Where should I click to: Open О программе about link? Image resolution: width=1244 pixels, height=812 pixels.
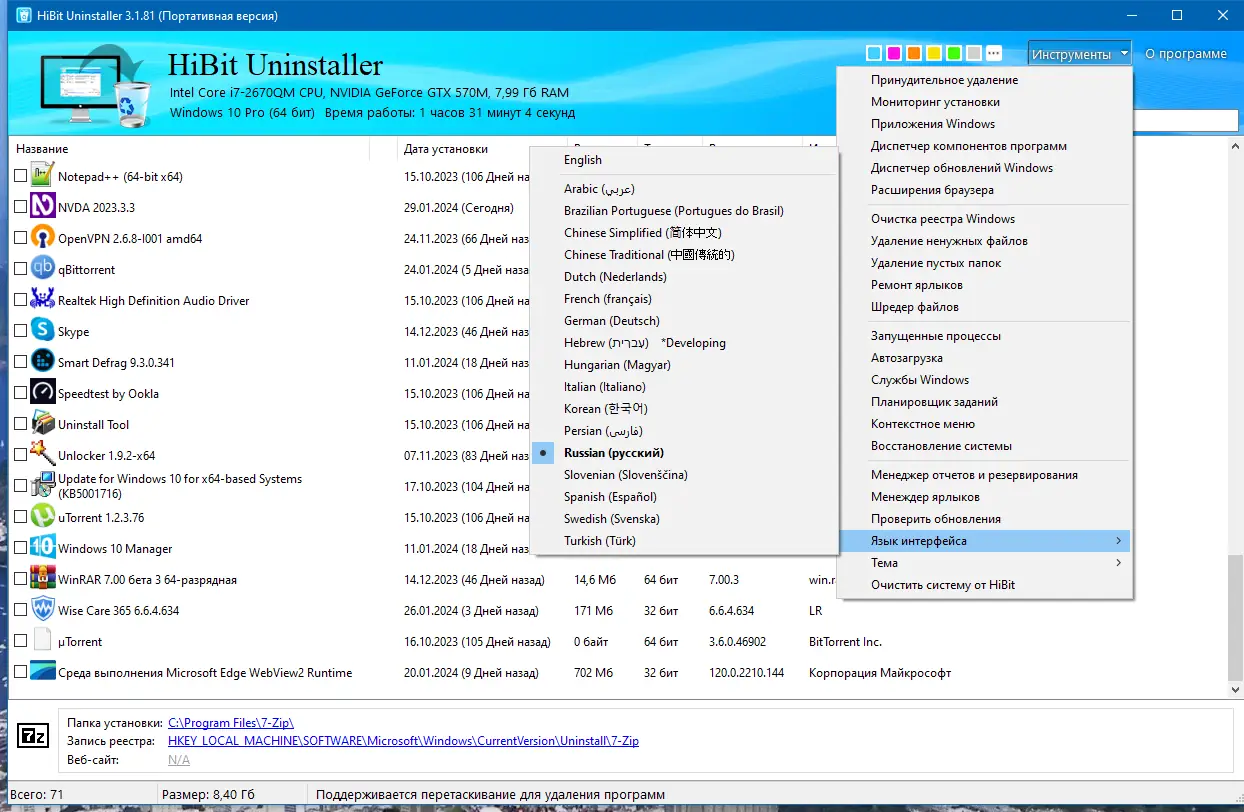click(1186, 54)
